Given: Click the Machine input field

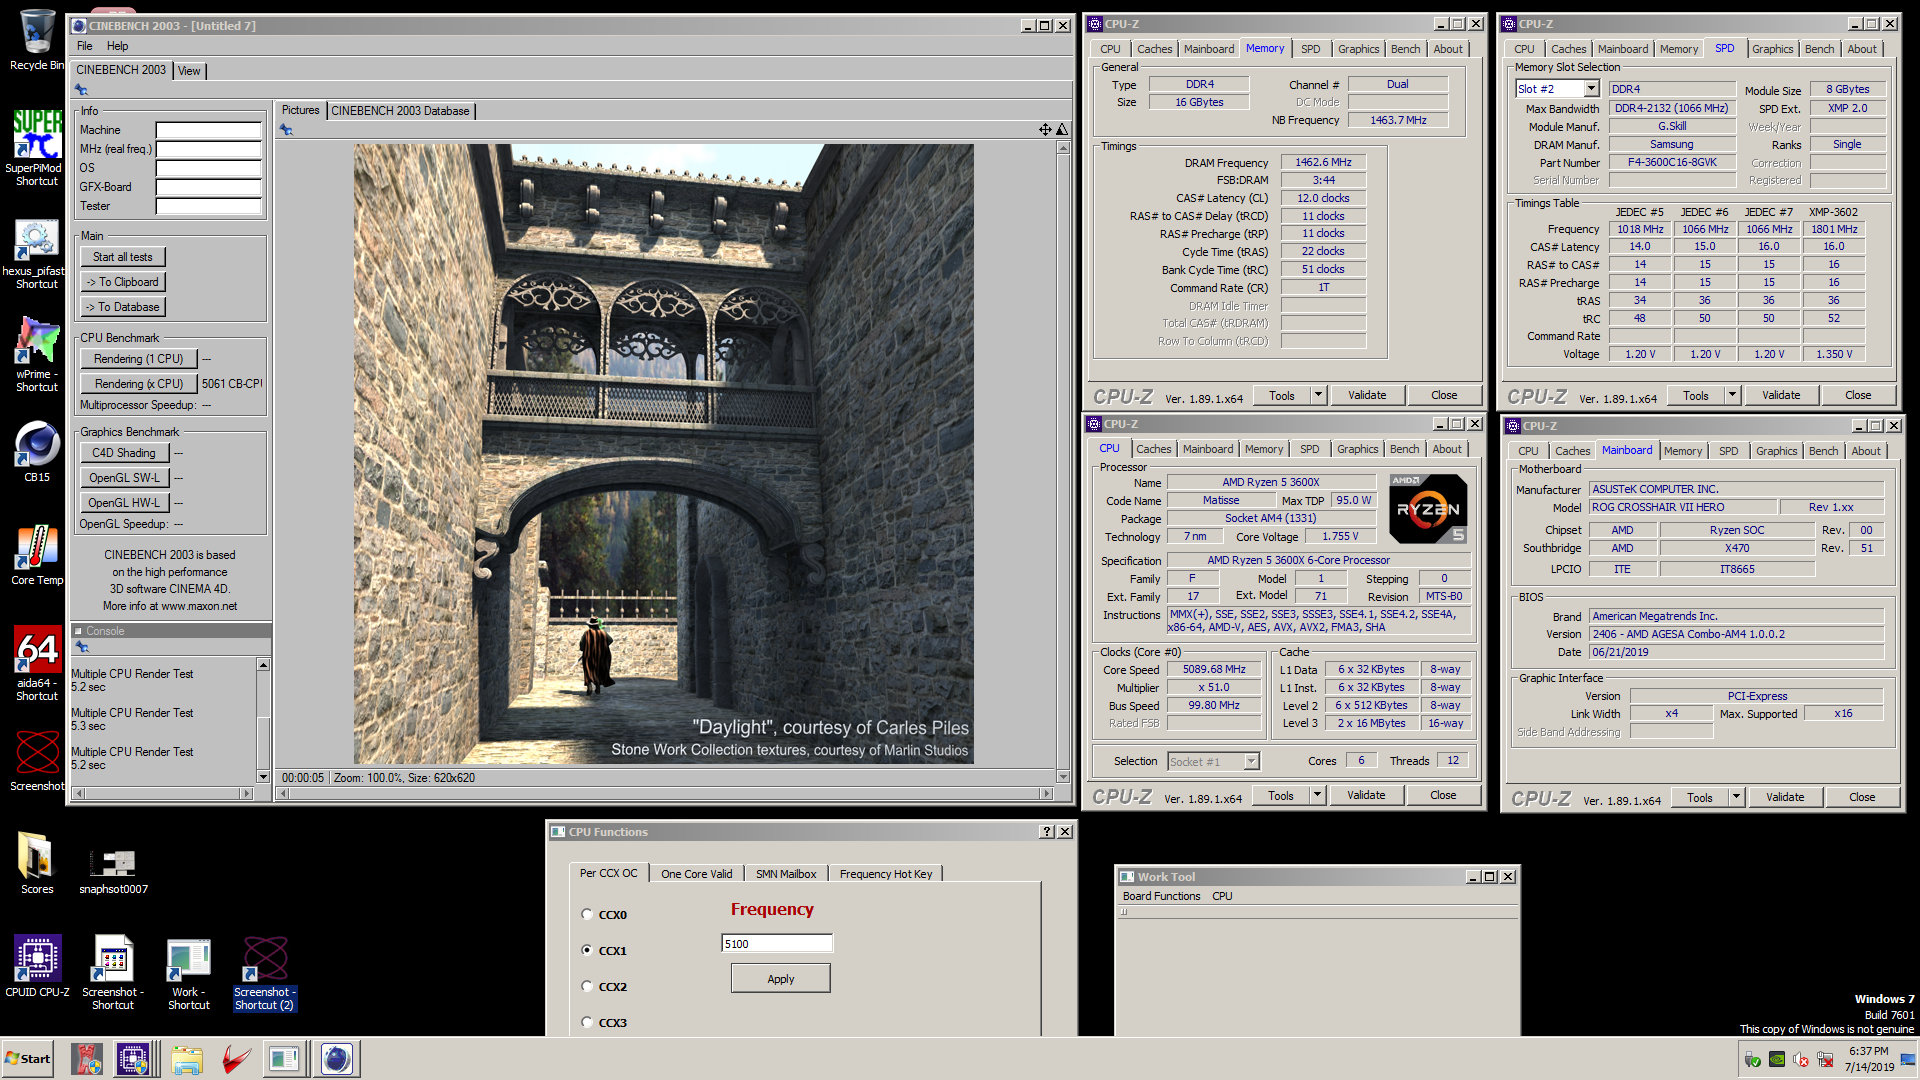Looking at the screenshot, I should pos(208,130).
